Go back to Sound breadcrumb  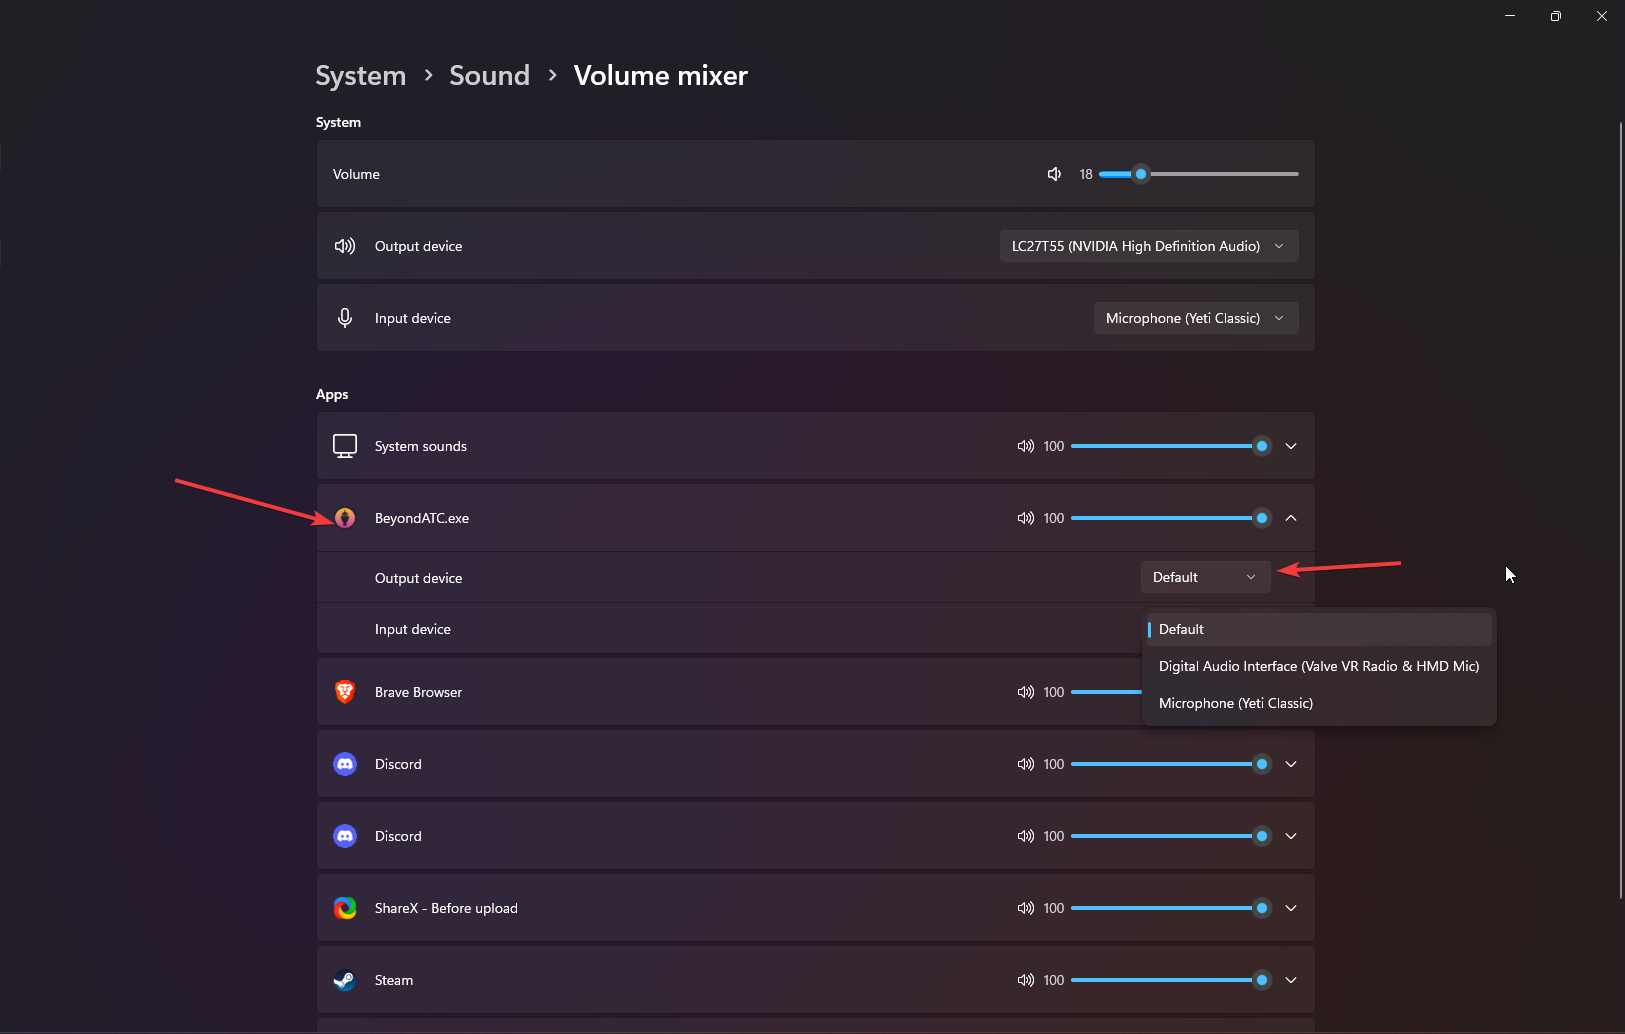[x=489, y=76]
